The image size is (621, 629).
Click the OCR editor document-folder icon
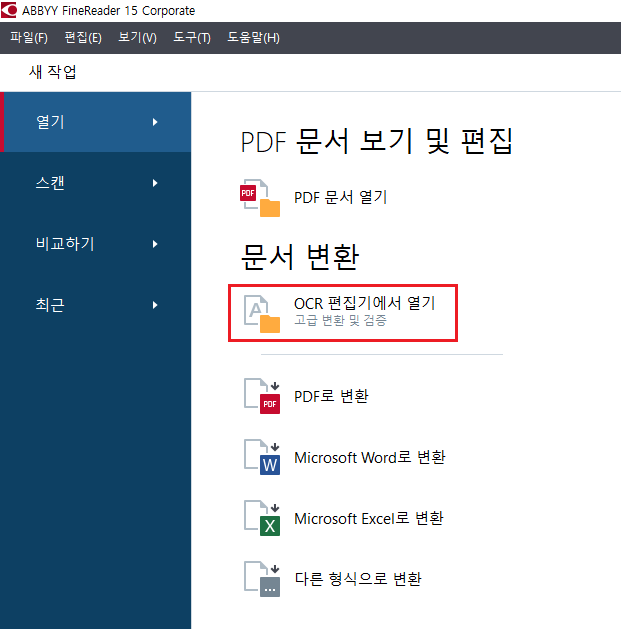click(x=262, y=314)
